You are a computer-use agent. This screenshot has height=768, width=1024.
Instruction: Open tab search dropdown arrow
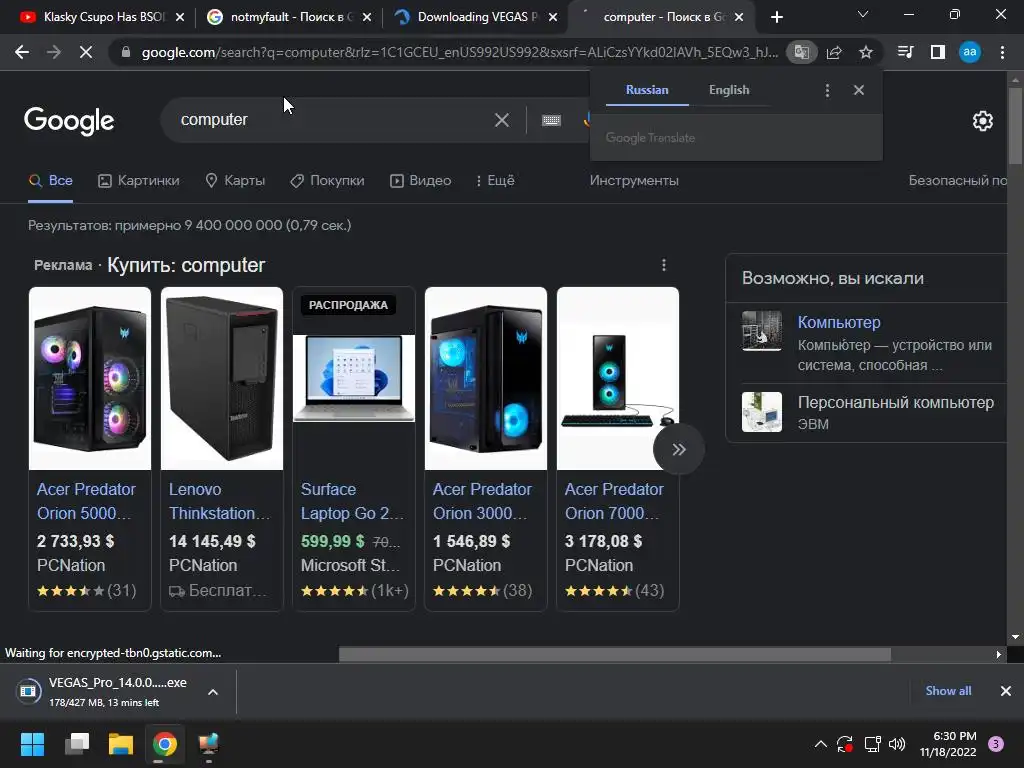pos(863,14)
